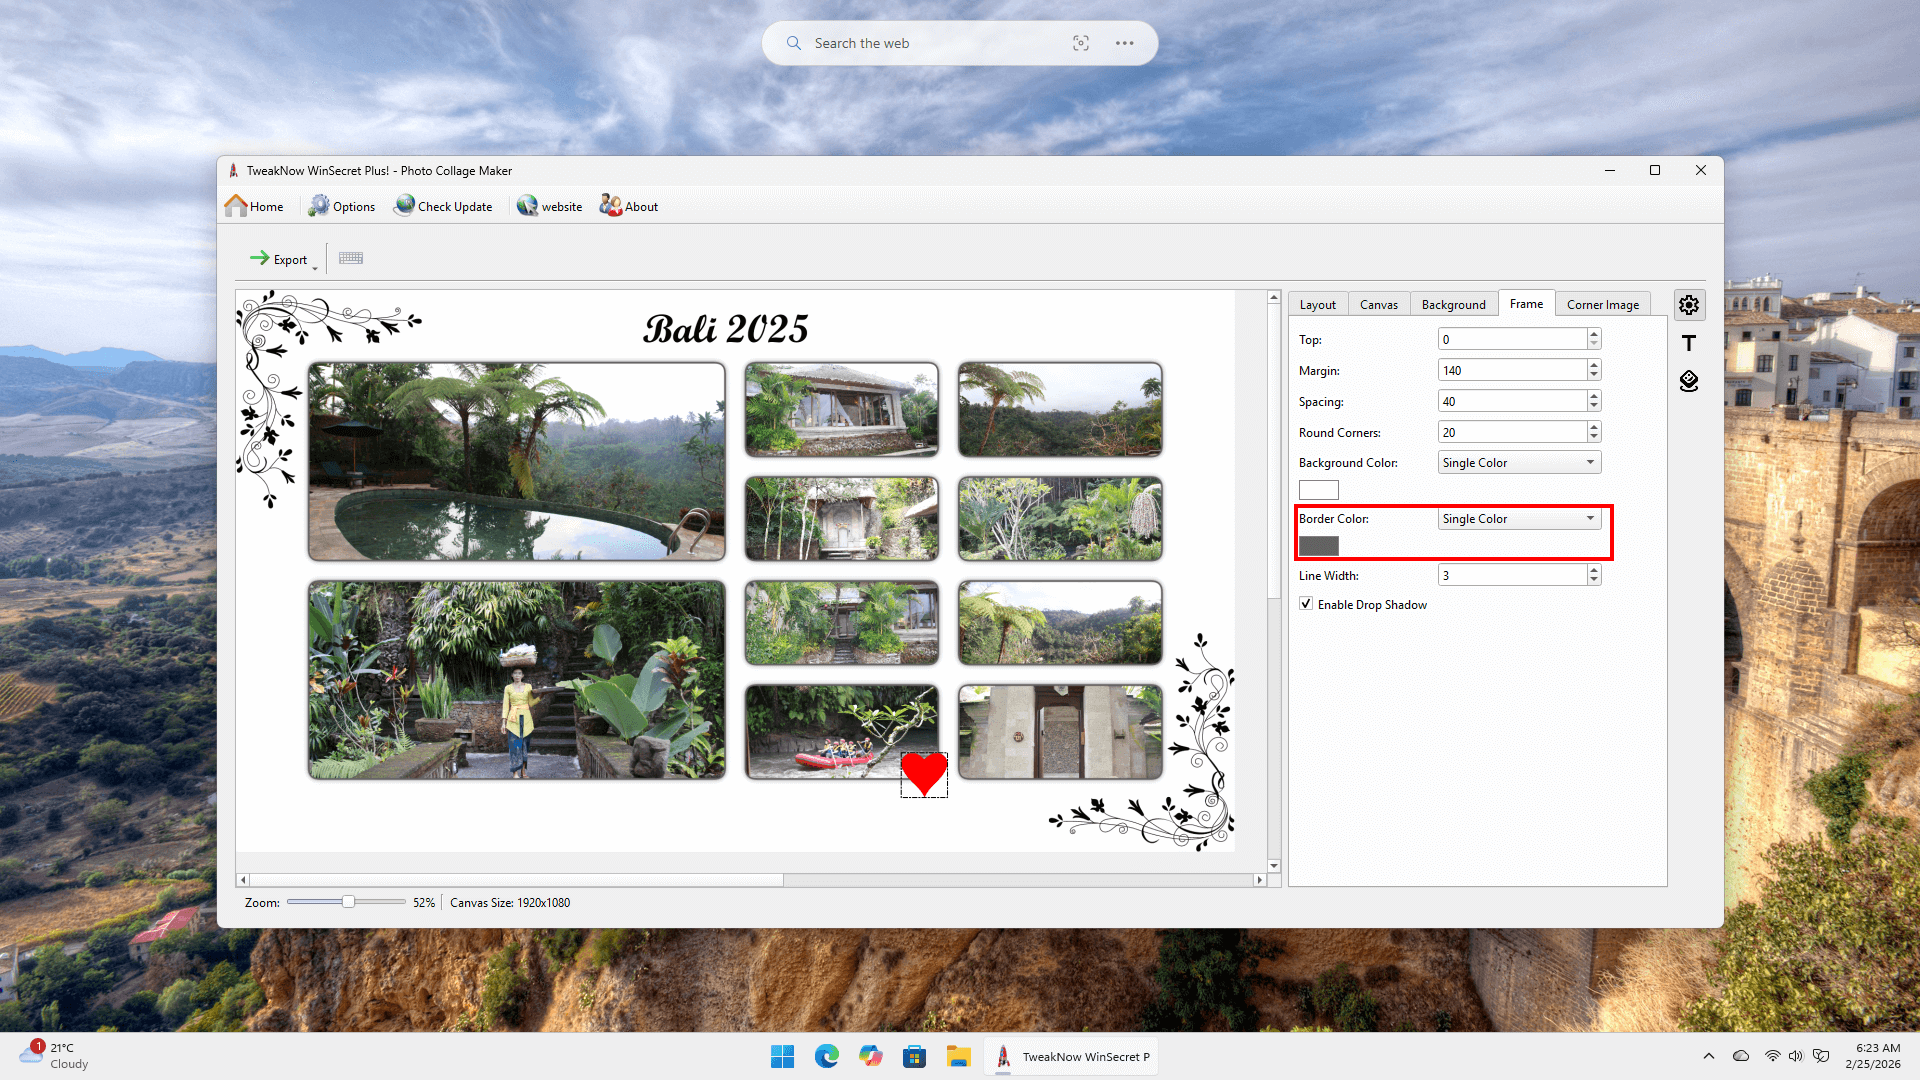This screenshot has width=1920, height=1080.
Task: Open the website link button
Action: [550, 206]
